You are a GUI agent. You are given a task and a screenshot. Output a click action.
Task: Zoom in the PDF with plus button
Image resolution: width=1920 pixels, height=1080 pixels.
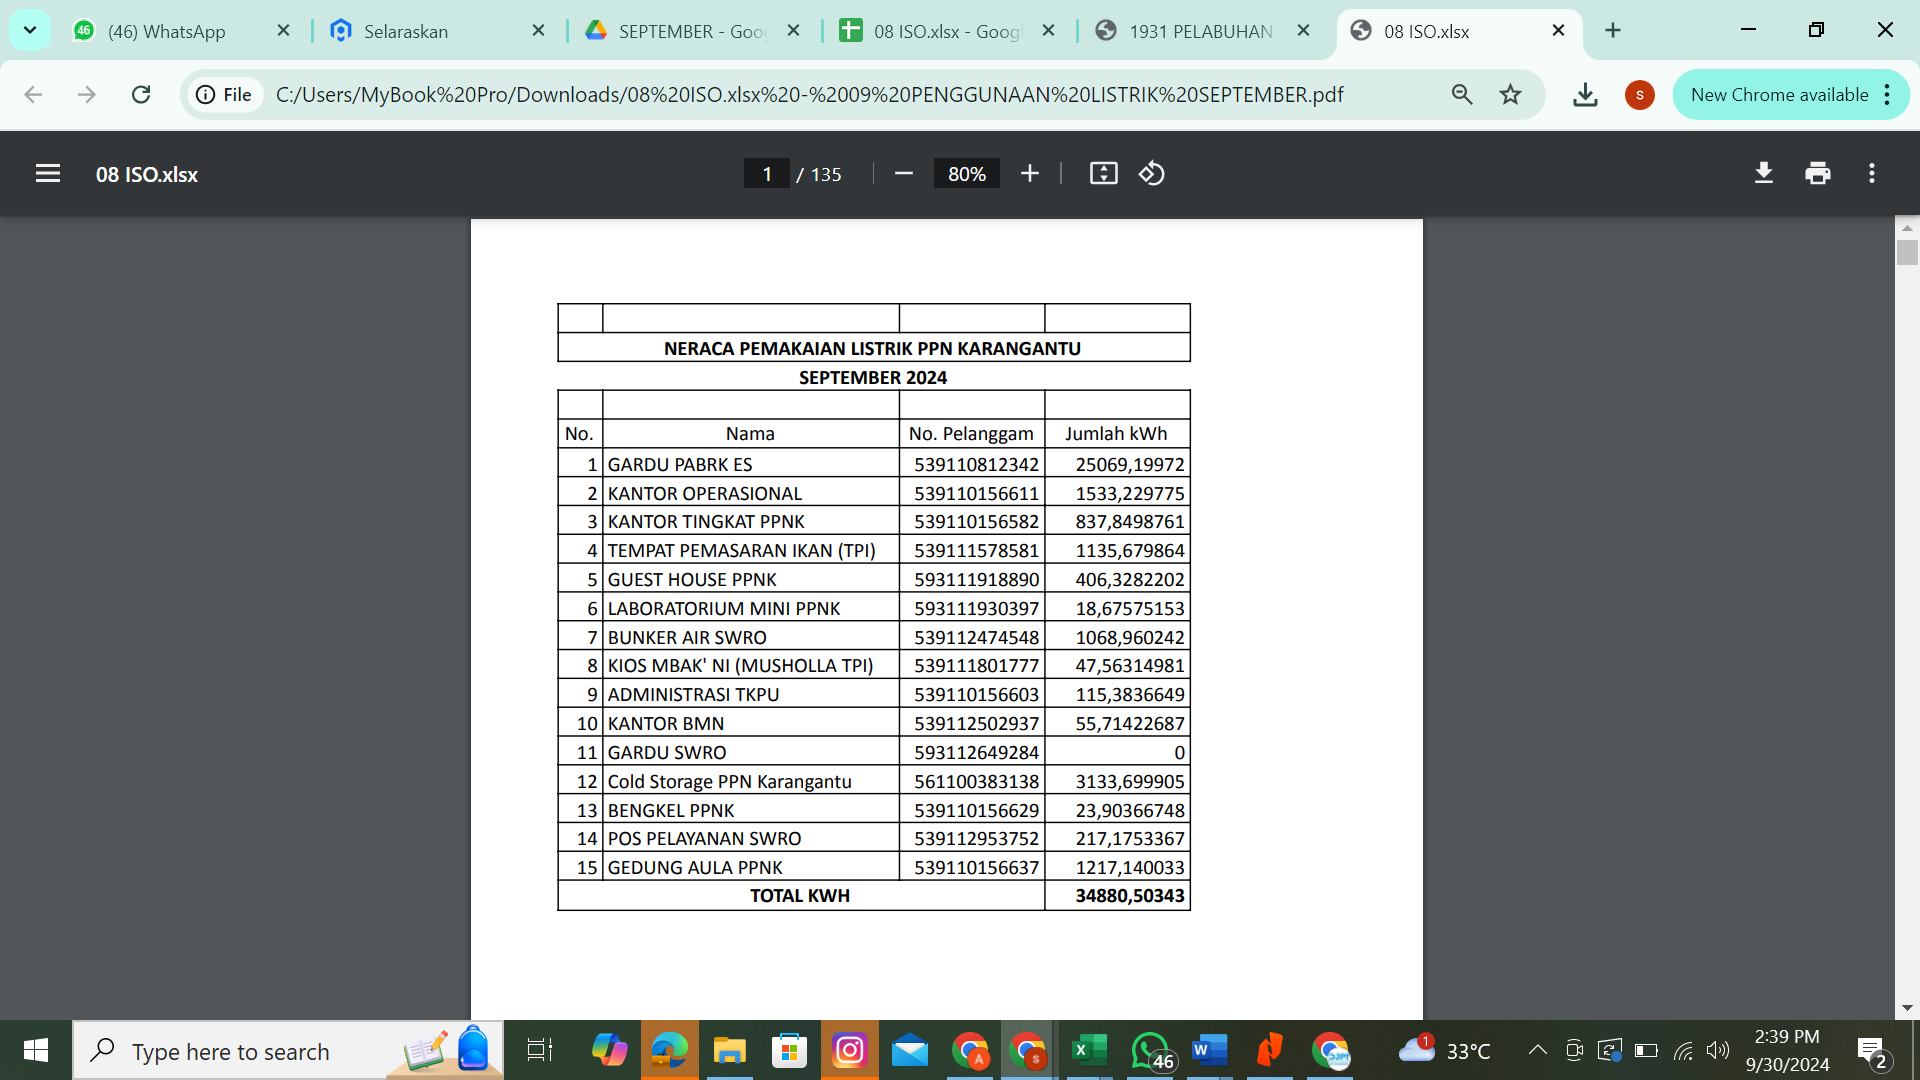click(x=1029, y=174)
